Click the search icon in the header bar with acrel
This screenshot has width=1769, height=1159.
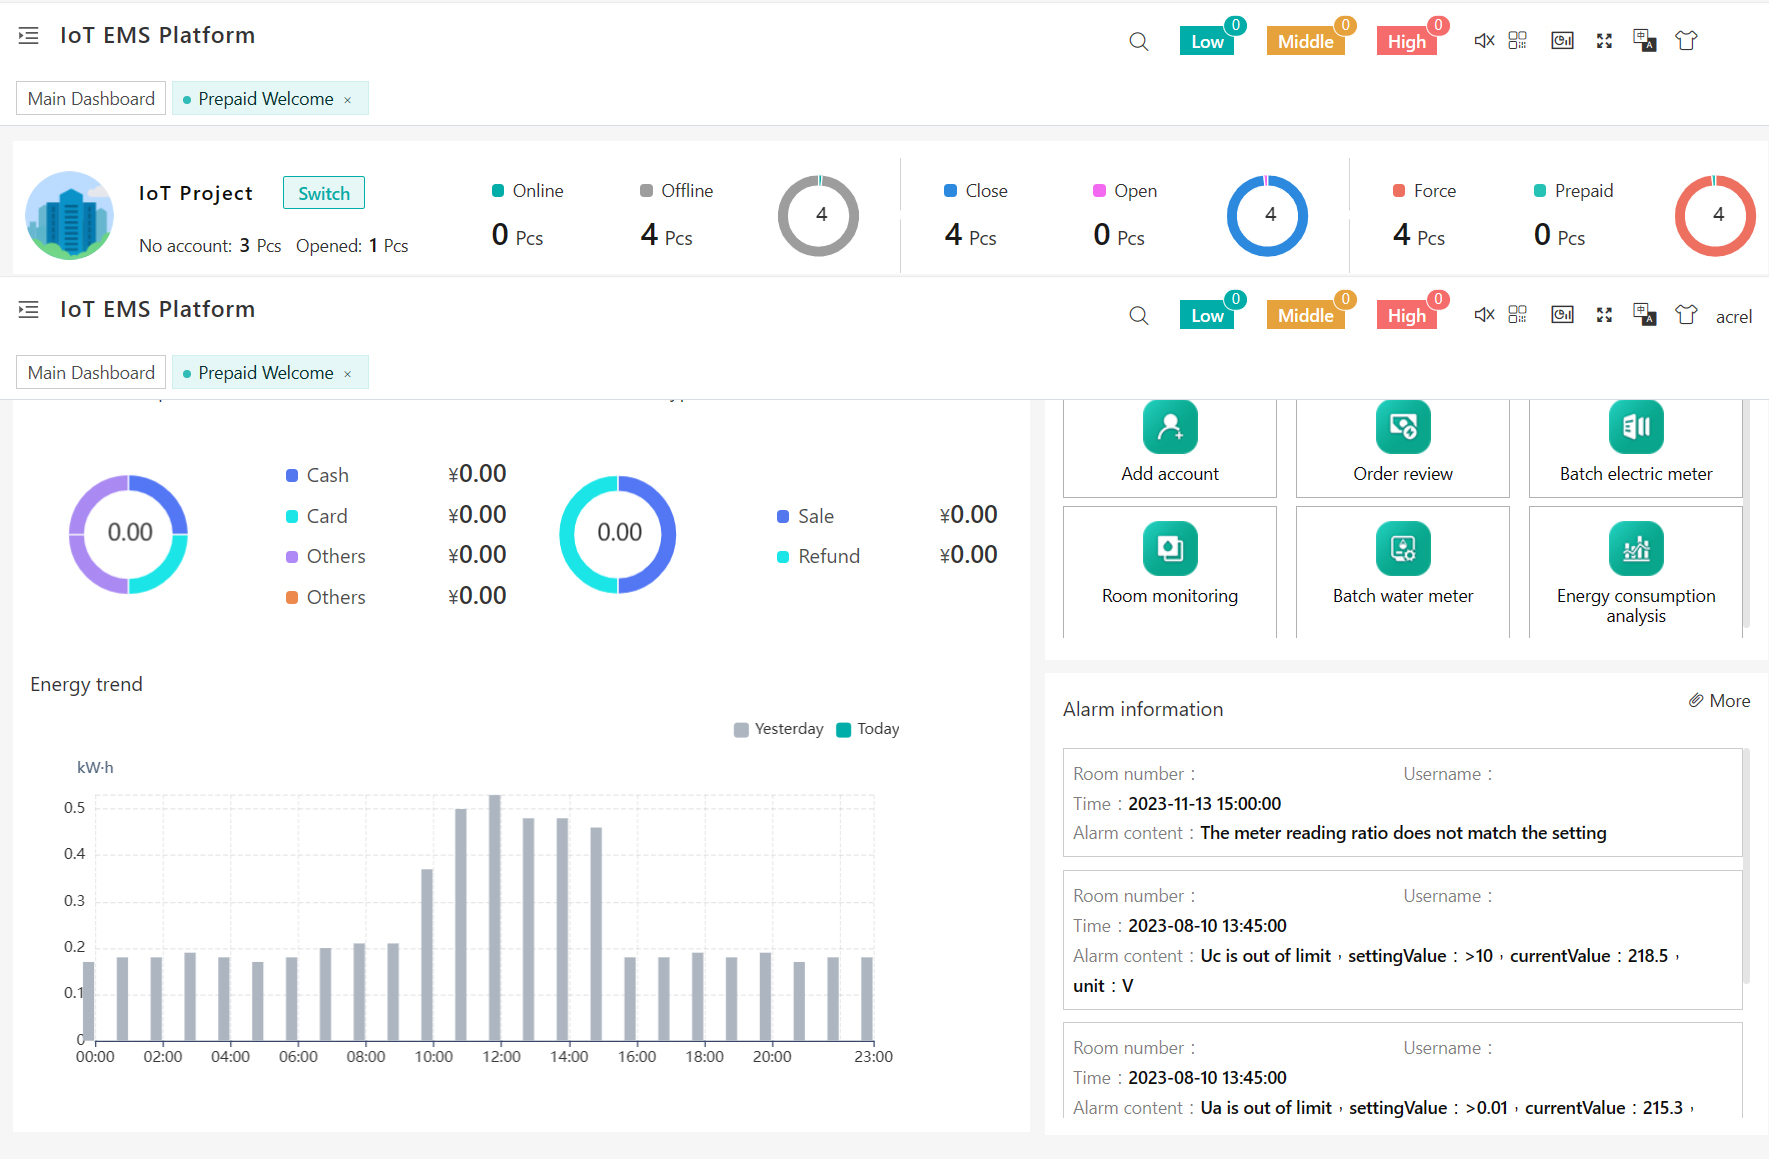click(x=1138, y=316)
